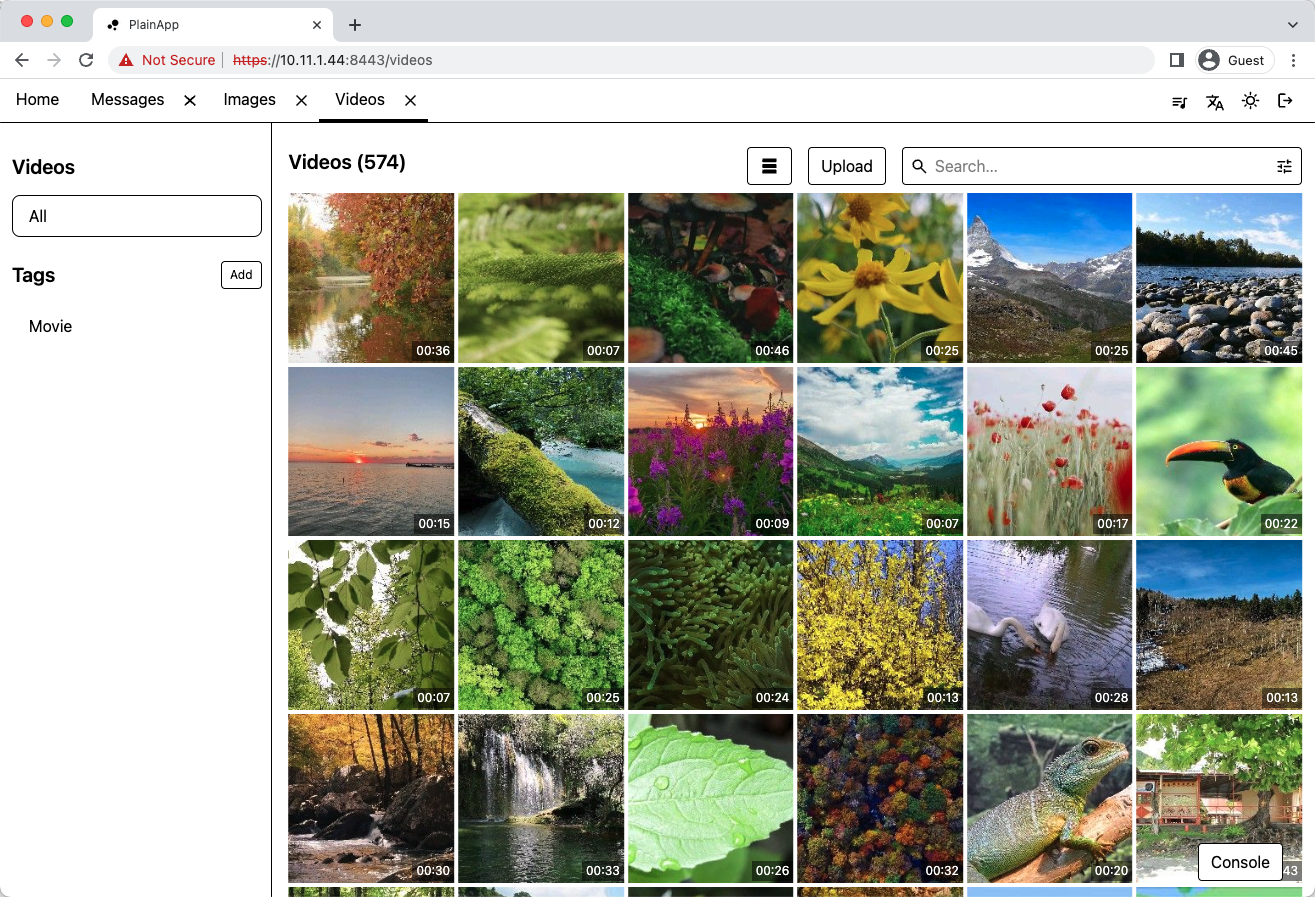Viewport: 1315px width, 897px height.
Task: Open autumn river video, 00:36
Action: point(371,278)
